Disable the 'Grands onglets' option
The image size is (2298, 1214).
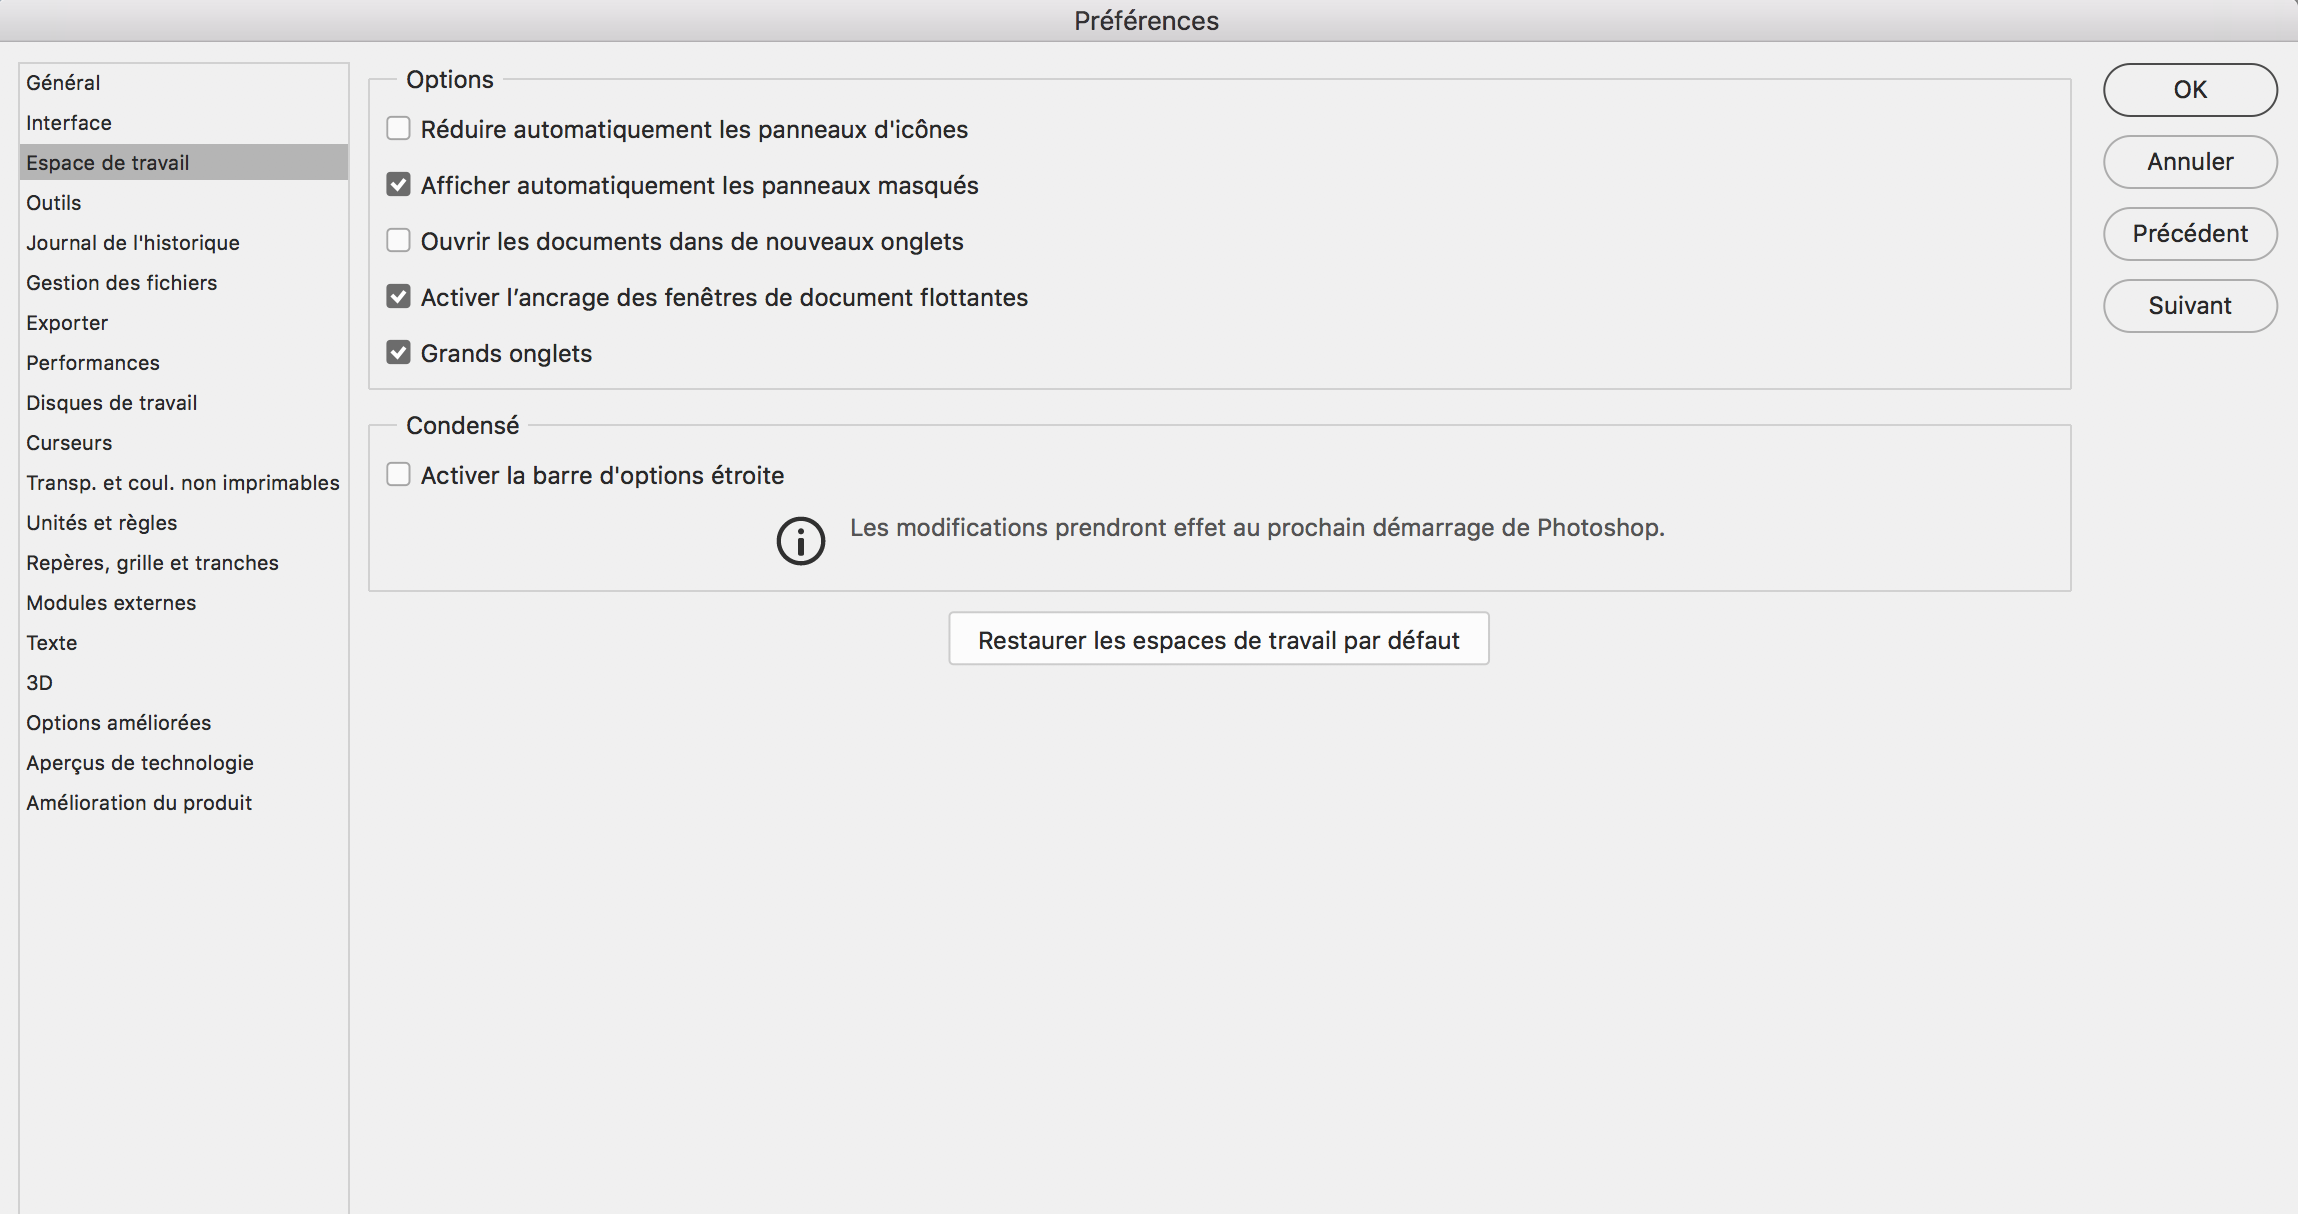pyautogui.click(x=399, y=352)
